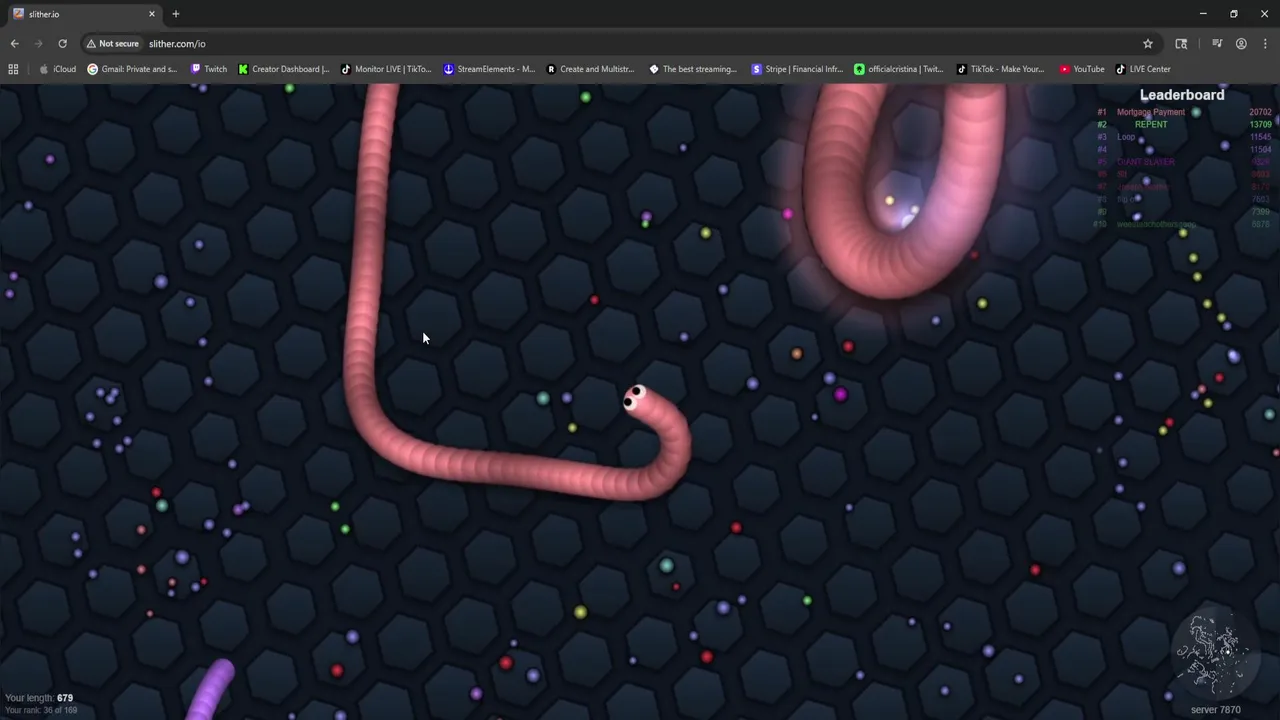1280x720 pixels.
Task: Open a new browser tab
Action: point(176,14)
